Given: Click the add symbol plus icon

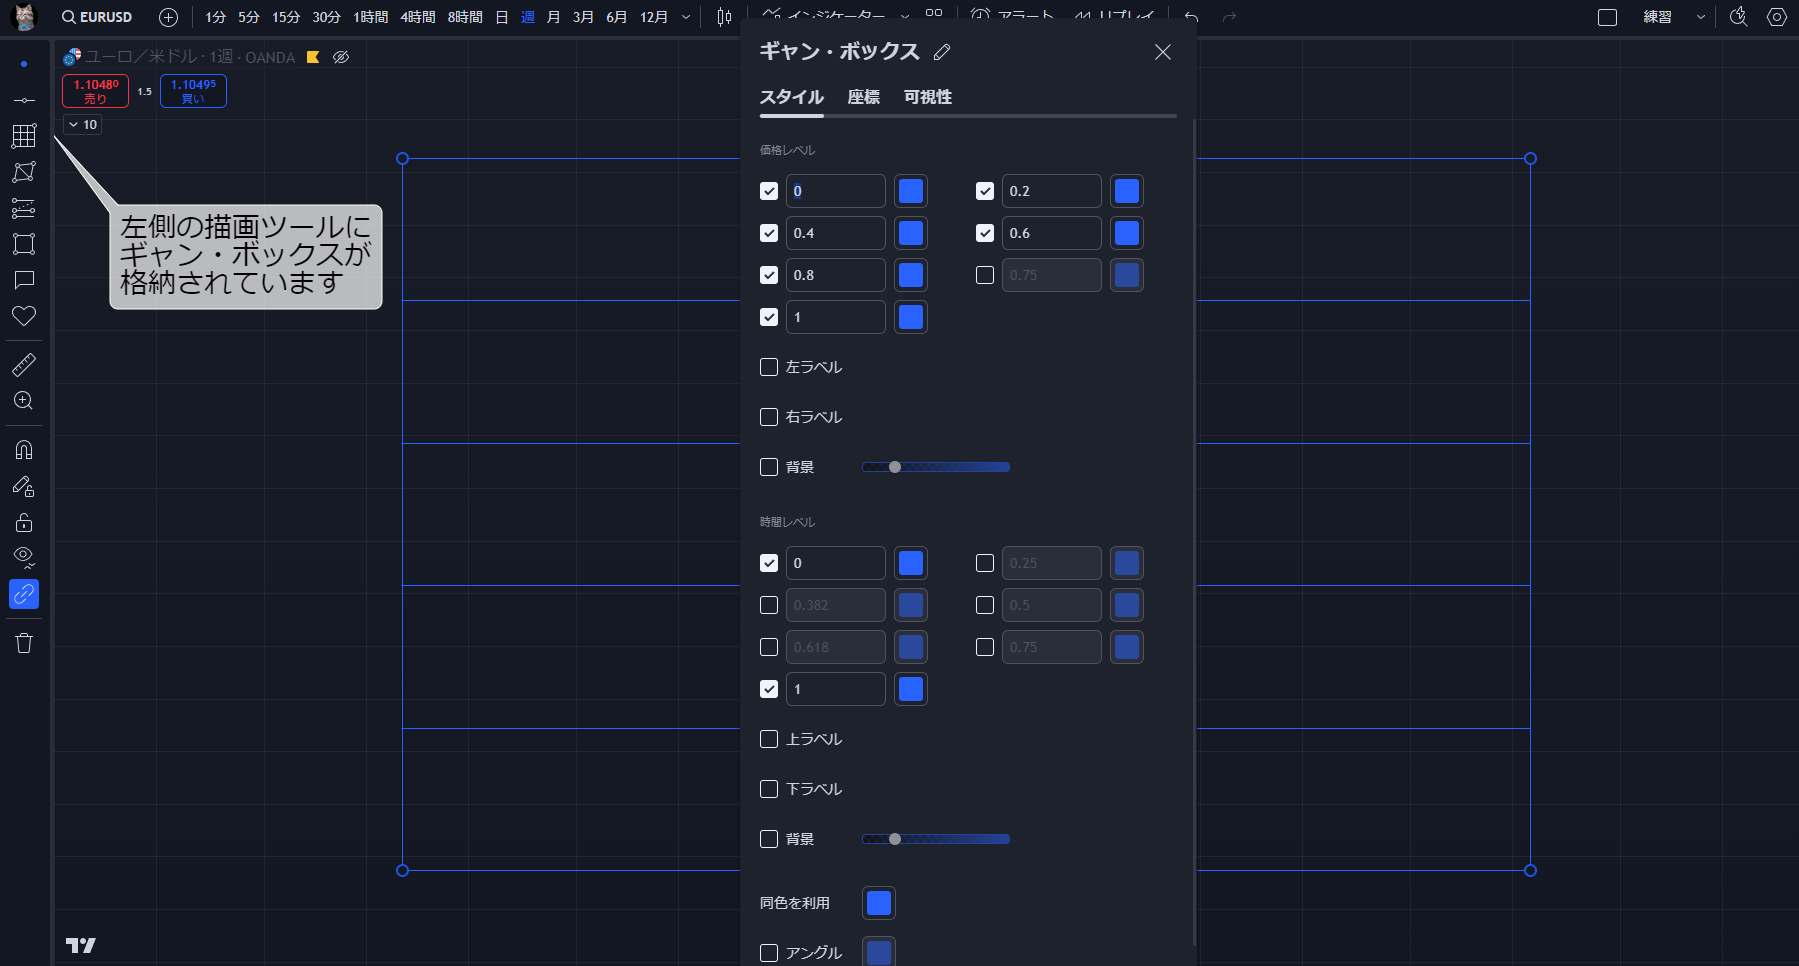Looking at the screenshot, I should 169,17.
